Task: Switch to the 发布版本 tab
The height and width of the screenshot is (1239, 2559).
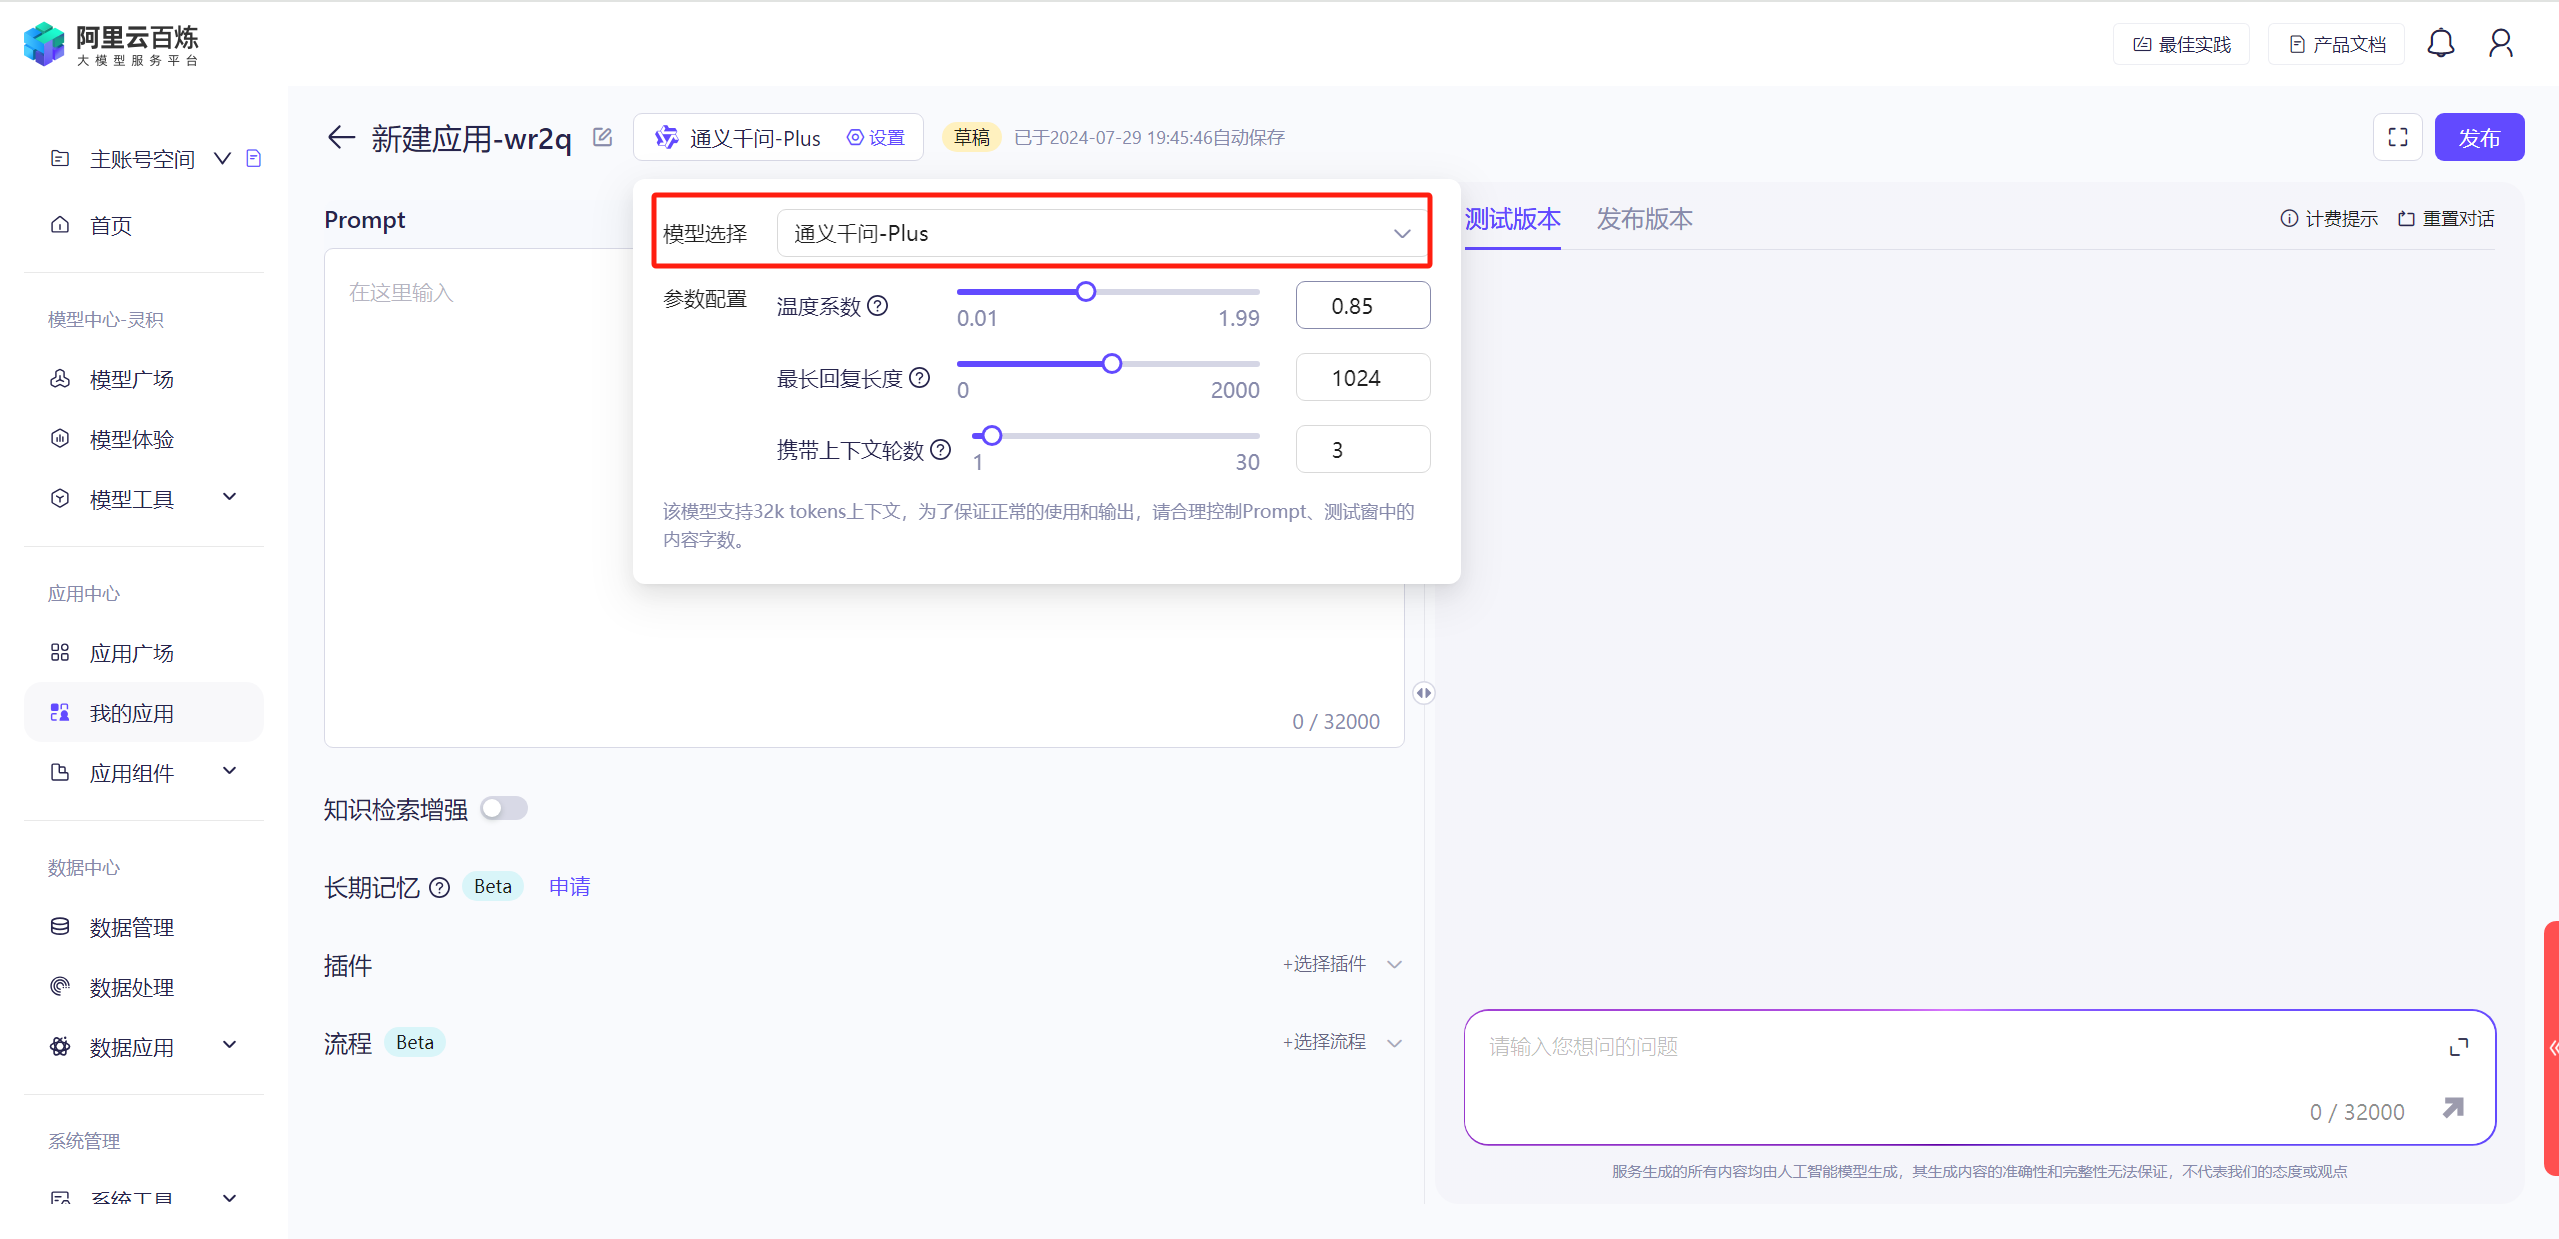Action: pos(1643,219)
